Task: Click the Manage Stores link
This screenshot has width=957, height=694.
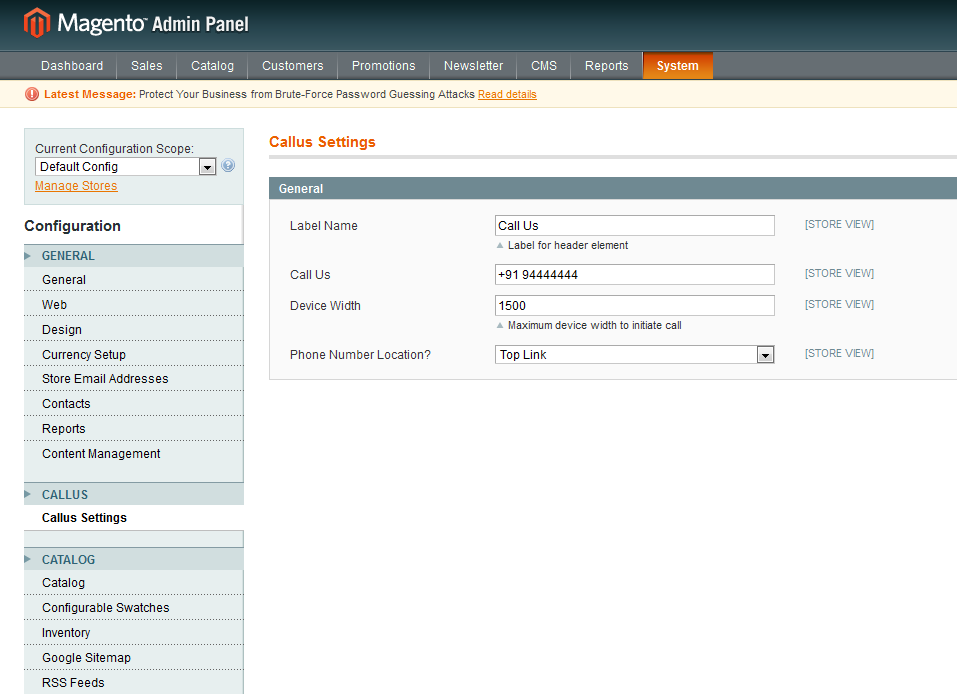Action: click(76, 186)
